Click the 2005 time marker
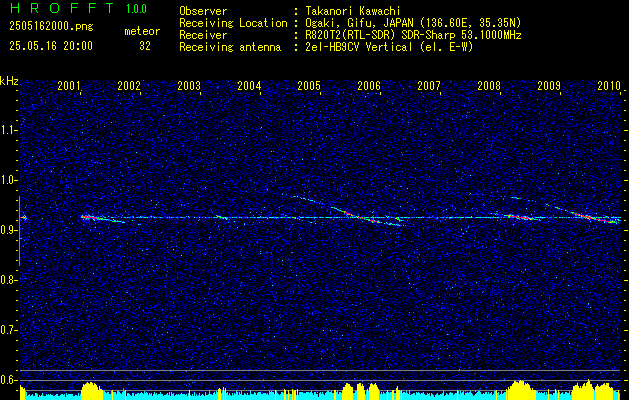Image resolution: width=629 pixels, height=400 pixels. point(309,85)
